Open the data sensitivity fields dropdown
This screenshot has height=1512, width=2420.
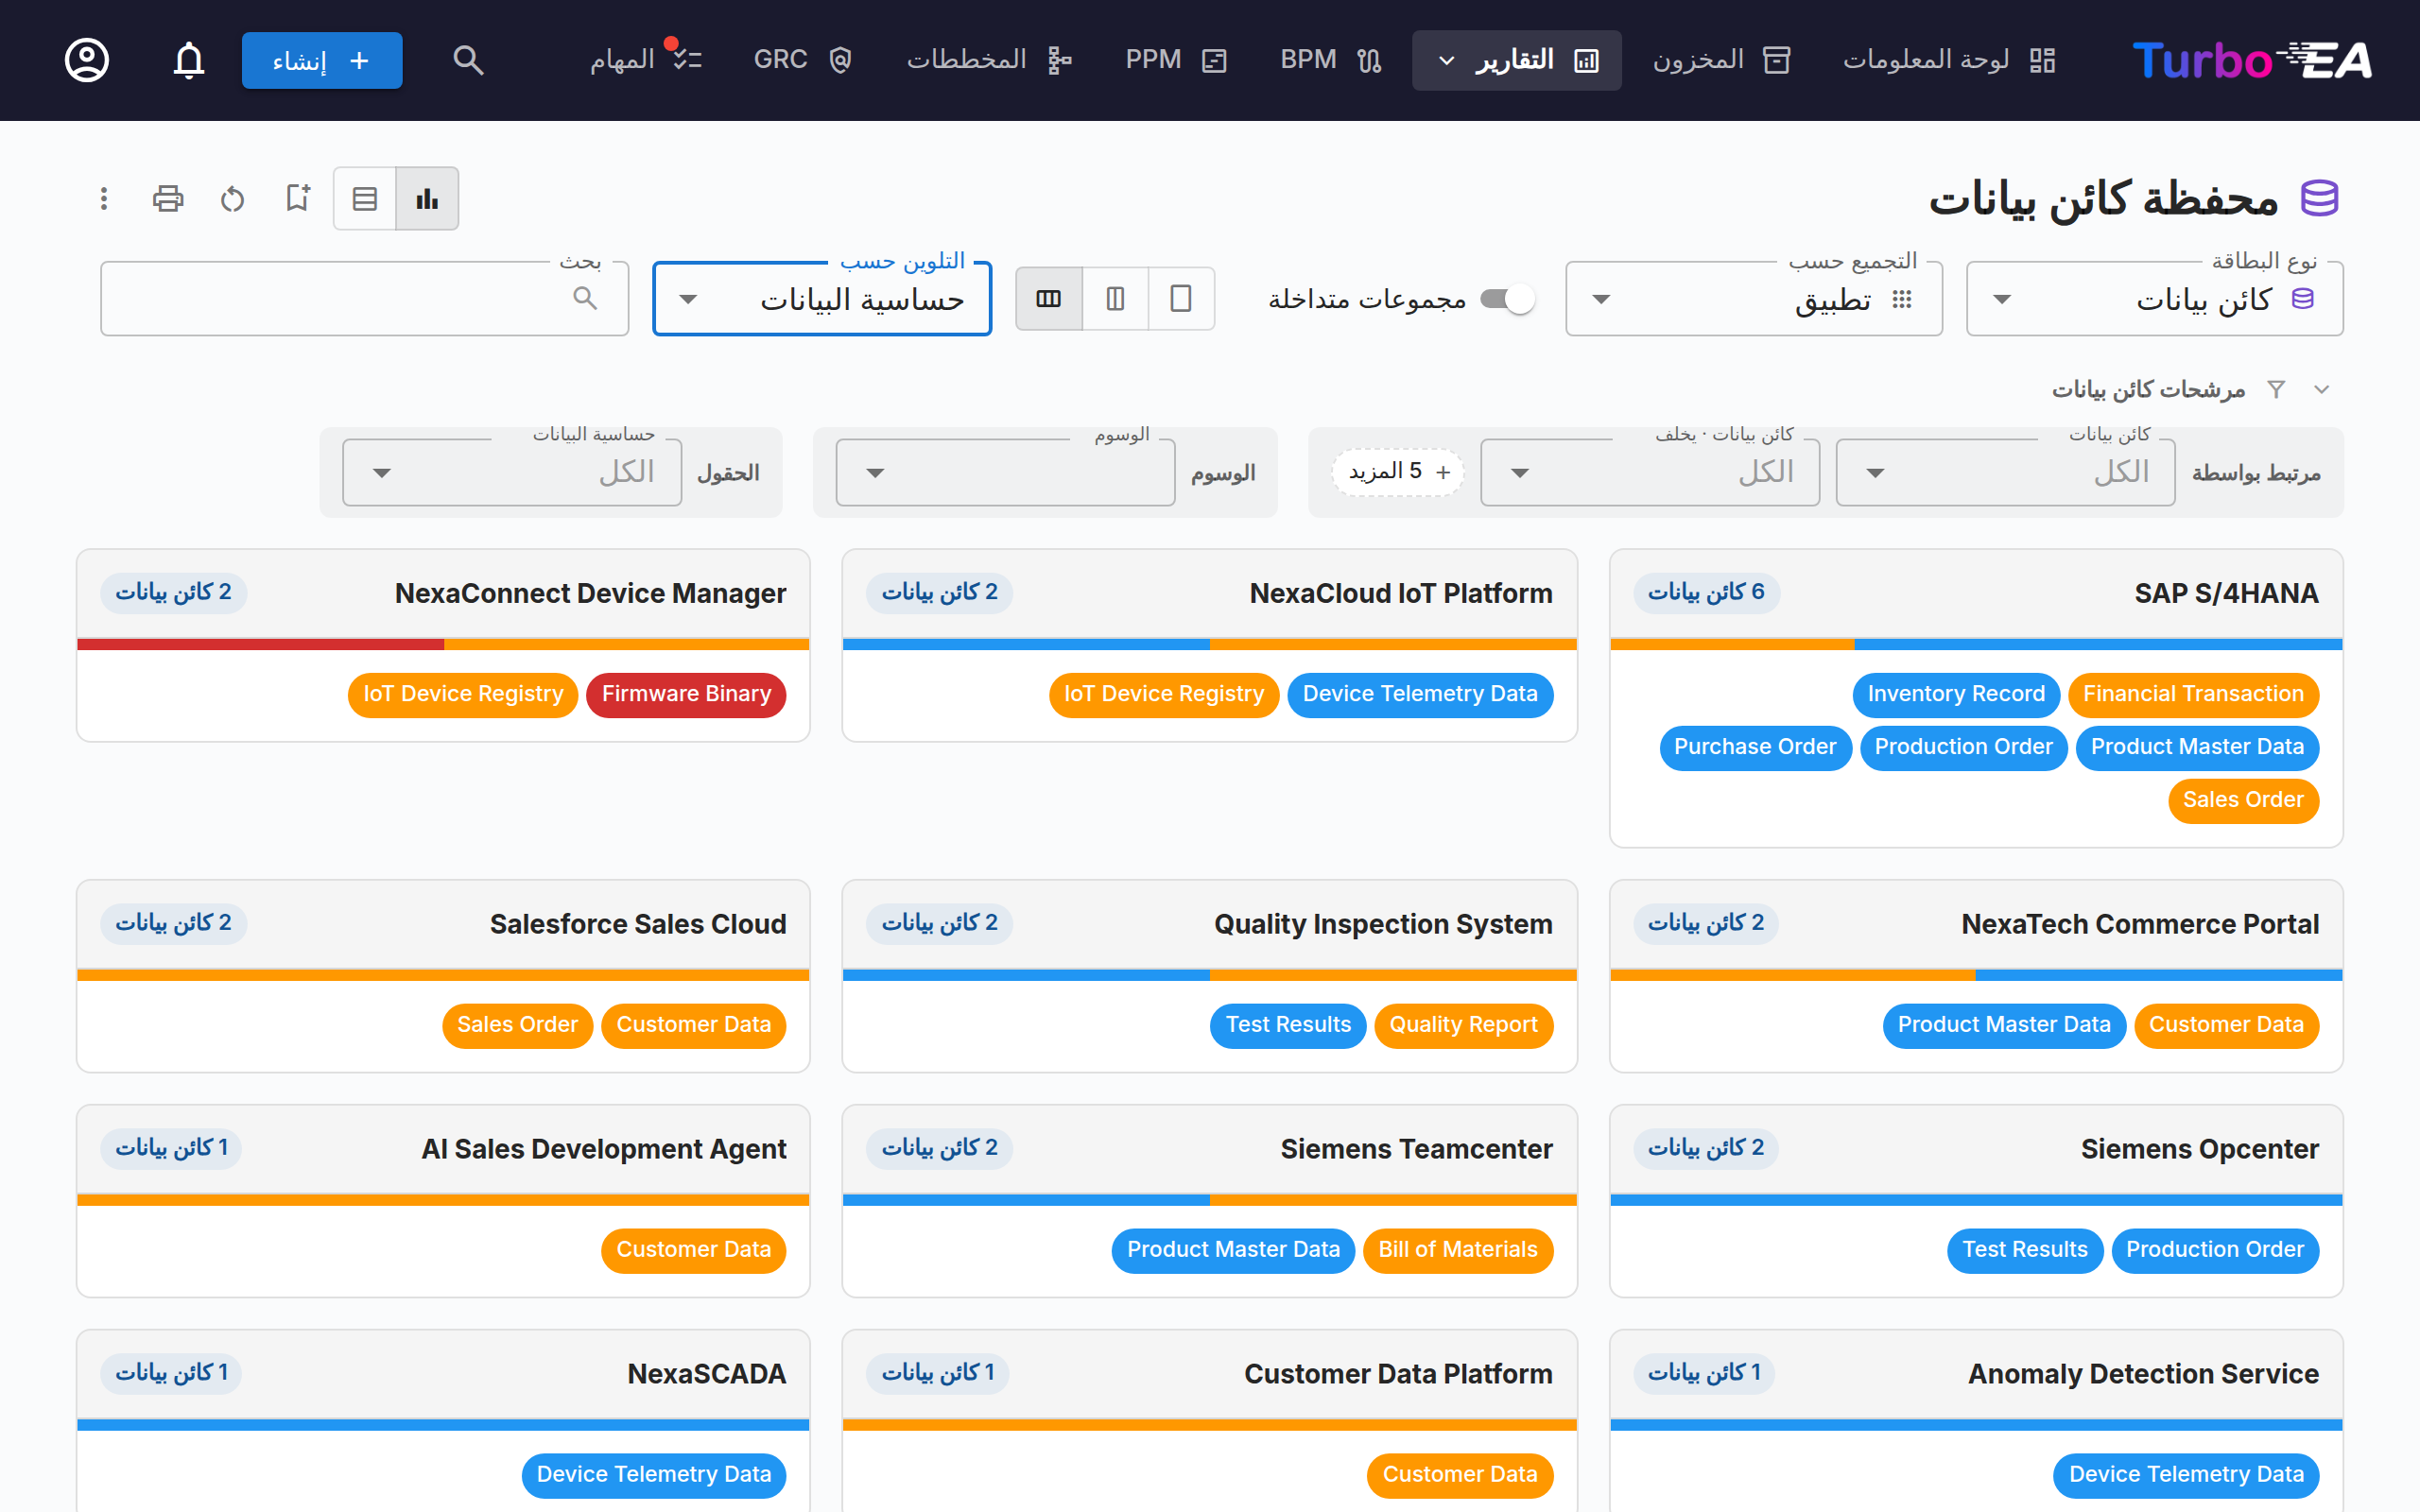512,472
